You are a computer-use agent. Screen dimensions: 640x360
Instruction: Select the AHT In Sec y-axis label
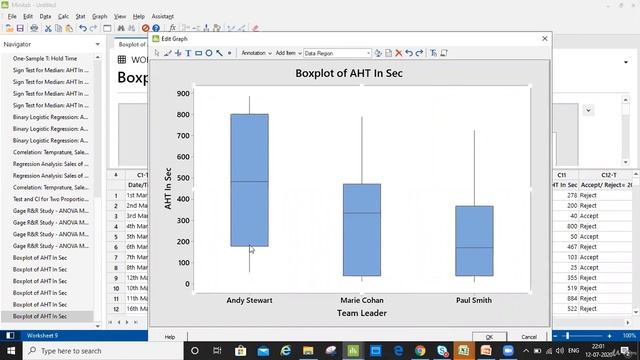pyautogui.click(x=168, y=188)
